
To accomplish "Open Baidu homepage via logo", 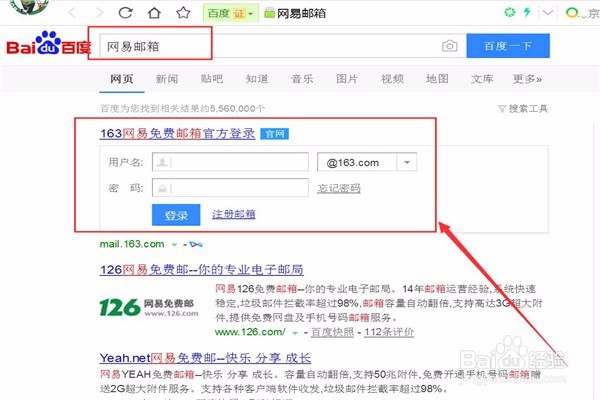I will (x=49, y=43).
